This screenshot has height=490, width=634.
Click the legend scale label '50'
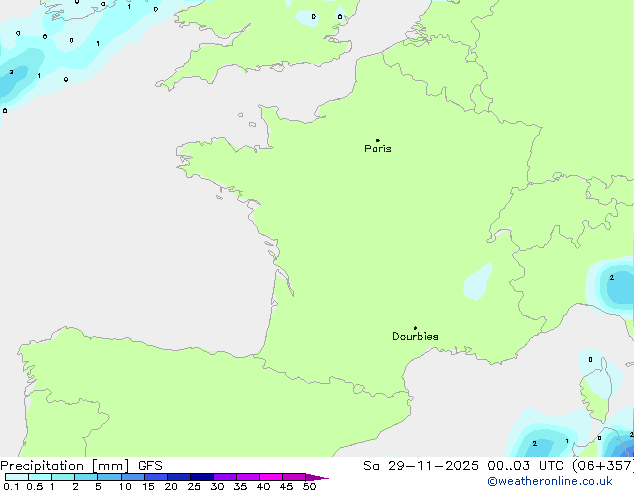[x=309, y=486]
